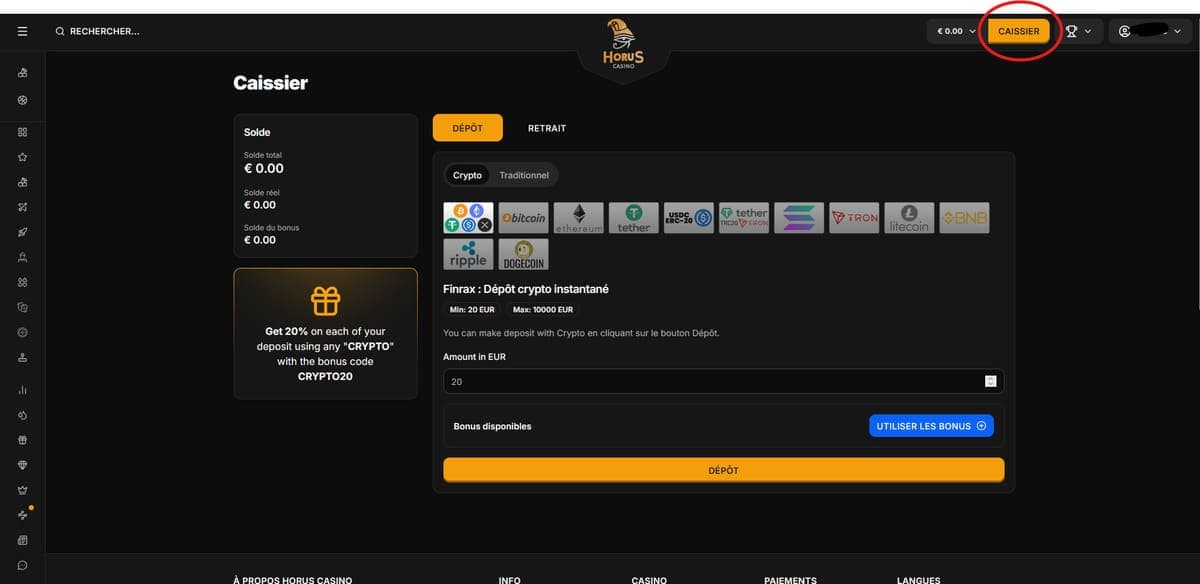Click the star favorites icon in sidebar
Image resolution: width=1200 pixels, height=584 pixels.
coord(22,157)
